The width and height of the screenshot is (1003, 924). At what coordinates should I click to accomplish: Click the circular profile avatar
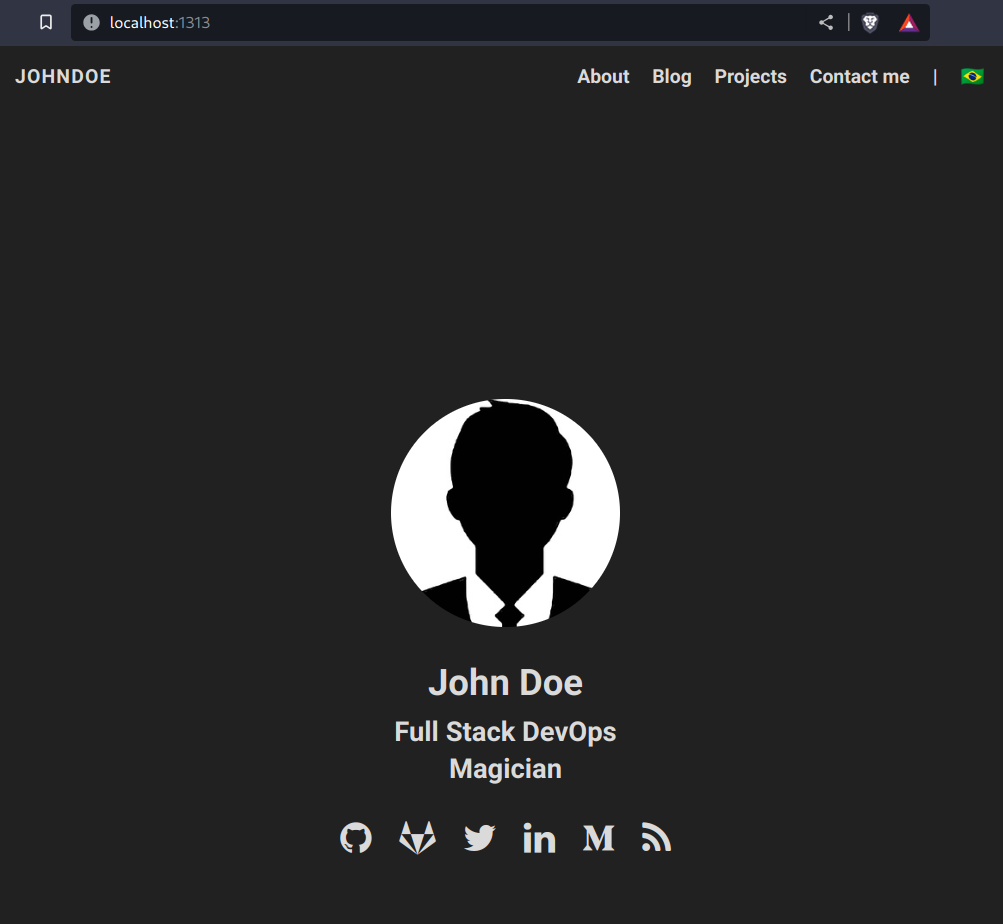pyautogui.click(x=505, y=513)
